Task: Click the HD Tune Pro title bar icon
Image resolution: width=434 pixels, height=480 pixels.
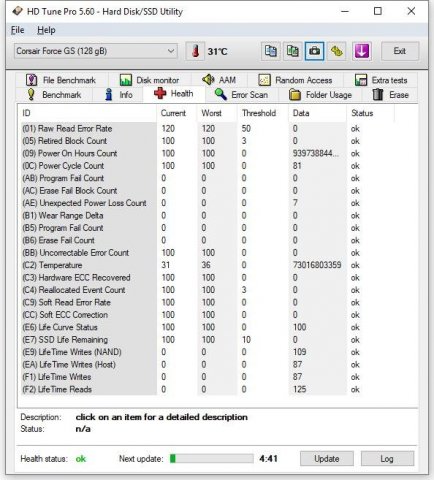Action: pos(17,11)
